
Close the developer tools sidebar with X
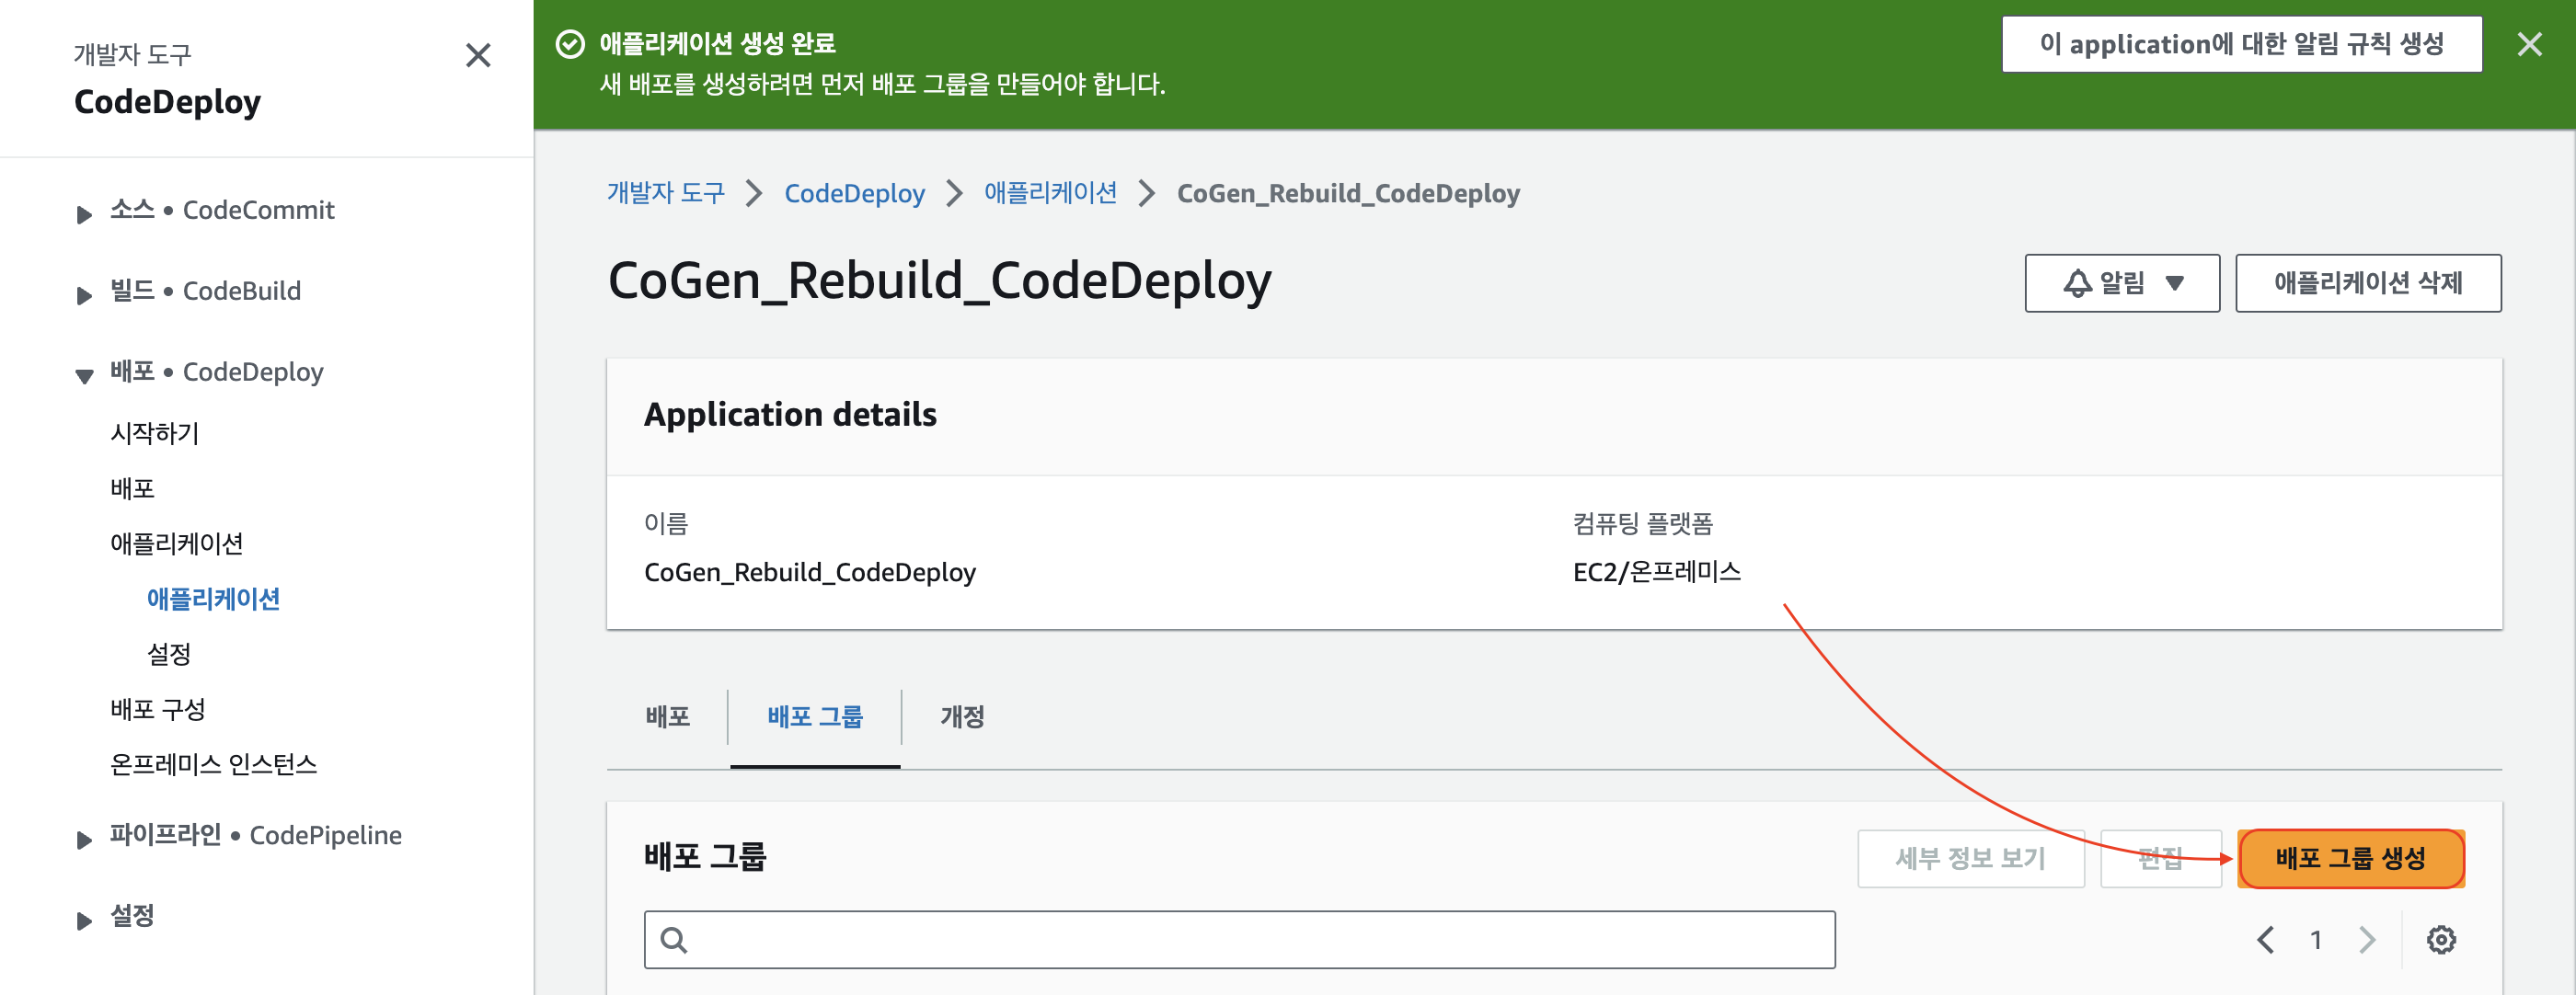[x=478, y=55]
